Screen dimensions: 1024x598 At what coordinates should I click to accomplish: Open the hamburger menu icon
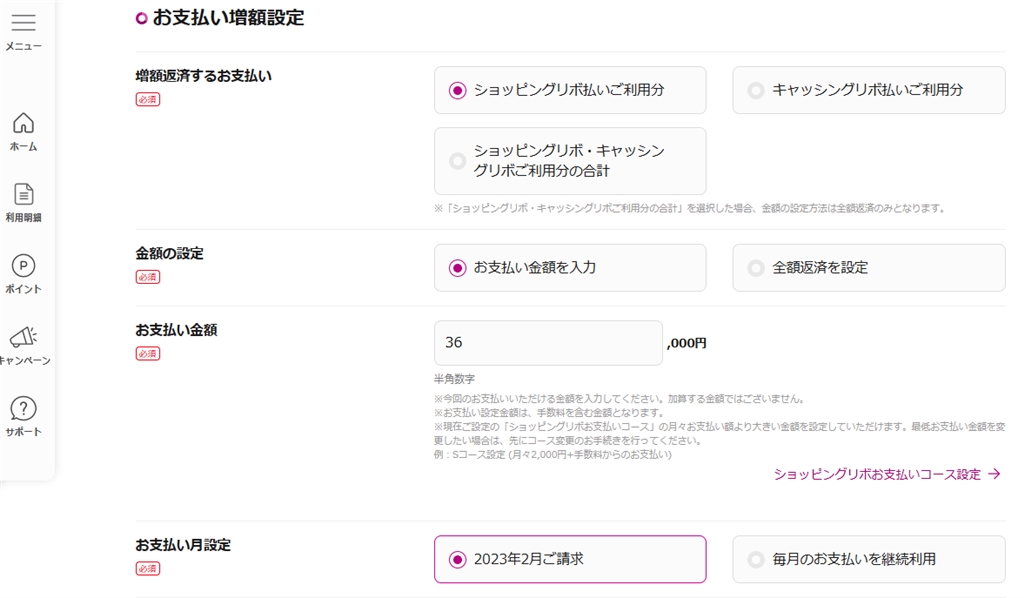23,23
